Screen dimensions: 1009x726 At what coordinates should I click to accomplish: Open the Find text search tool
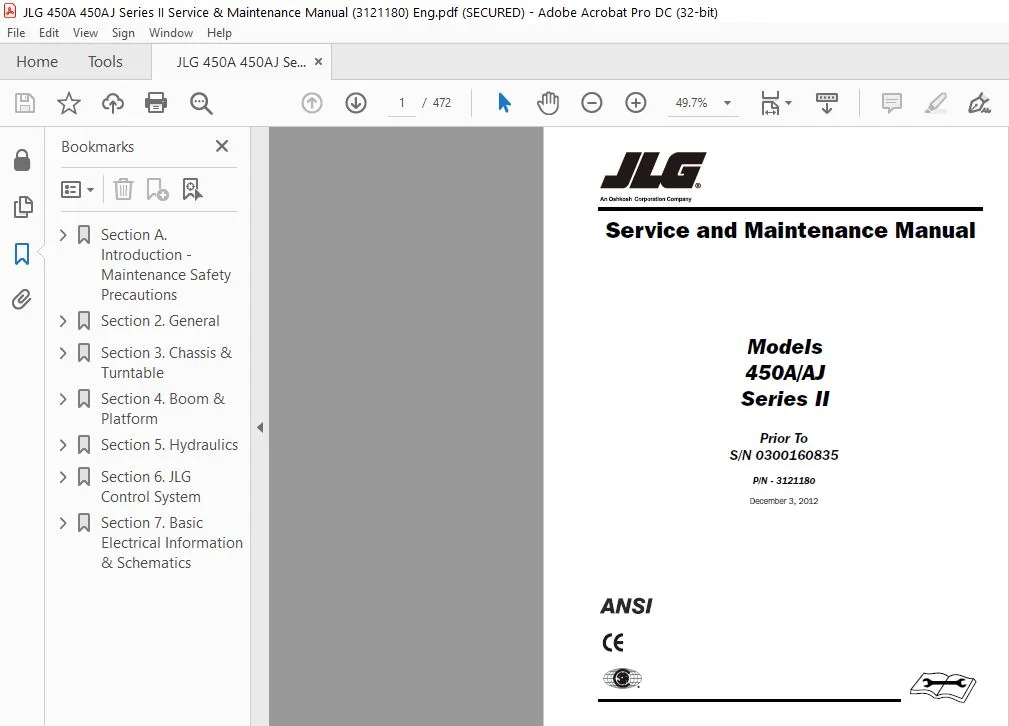point(201,103)
